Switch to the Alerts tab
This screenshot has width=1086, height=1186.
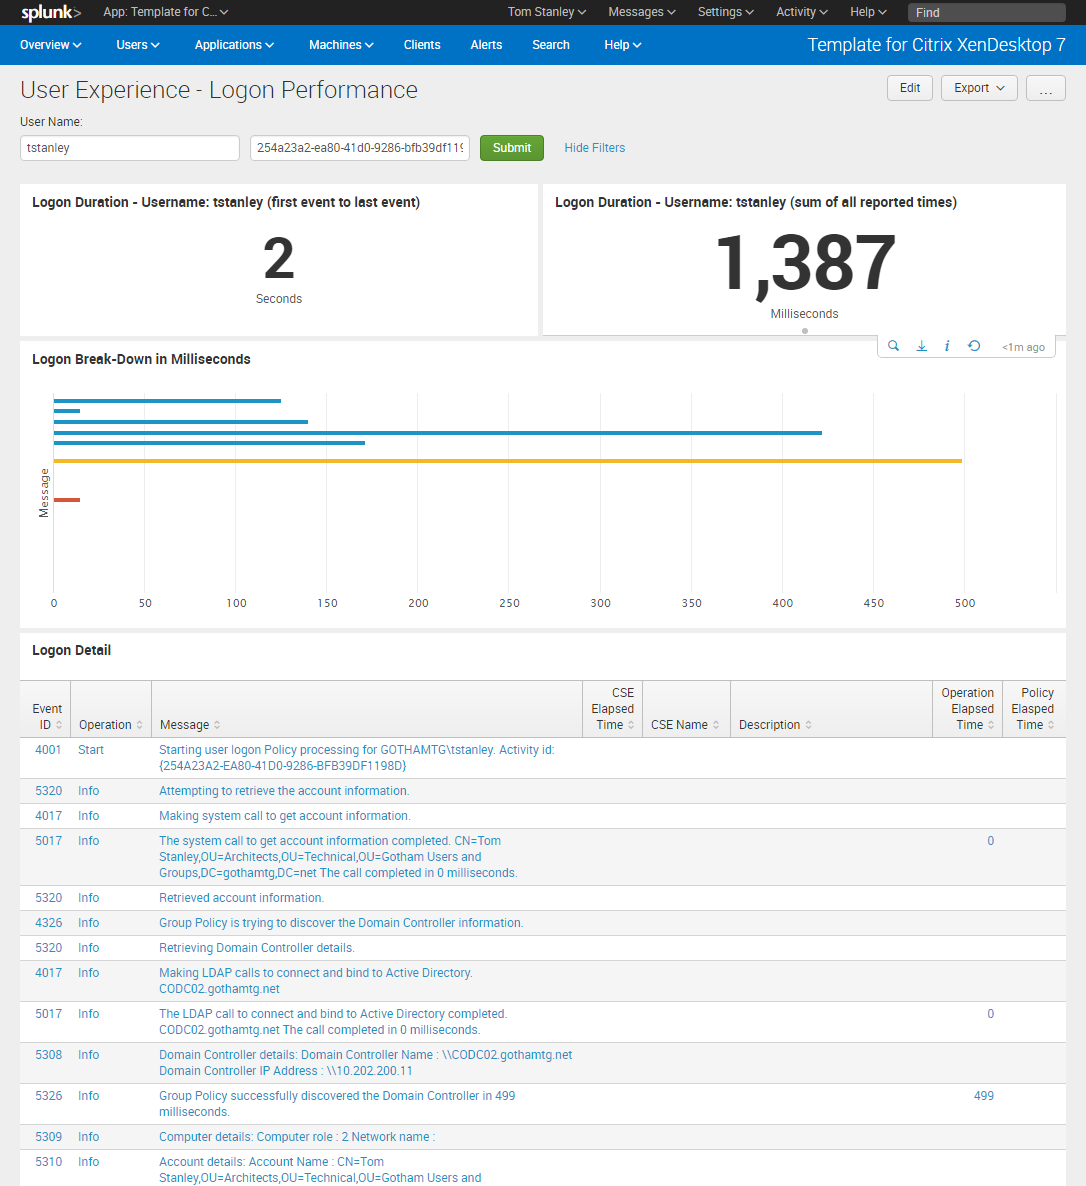coord(486,44)
